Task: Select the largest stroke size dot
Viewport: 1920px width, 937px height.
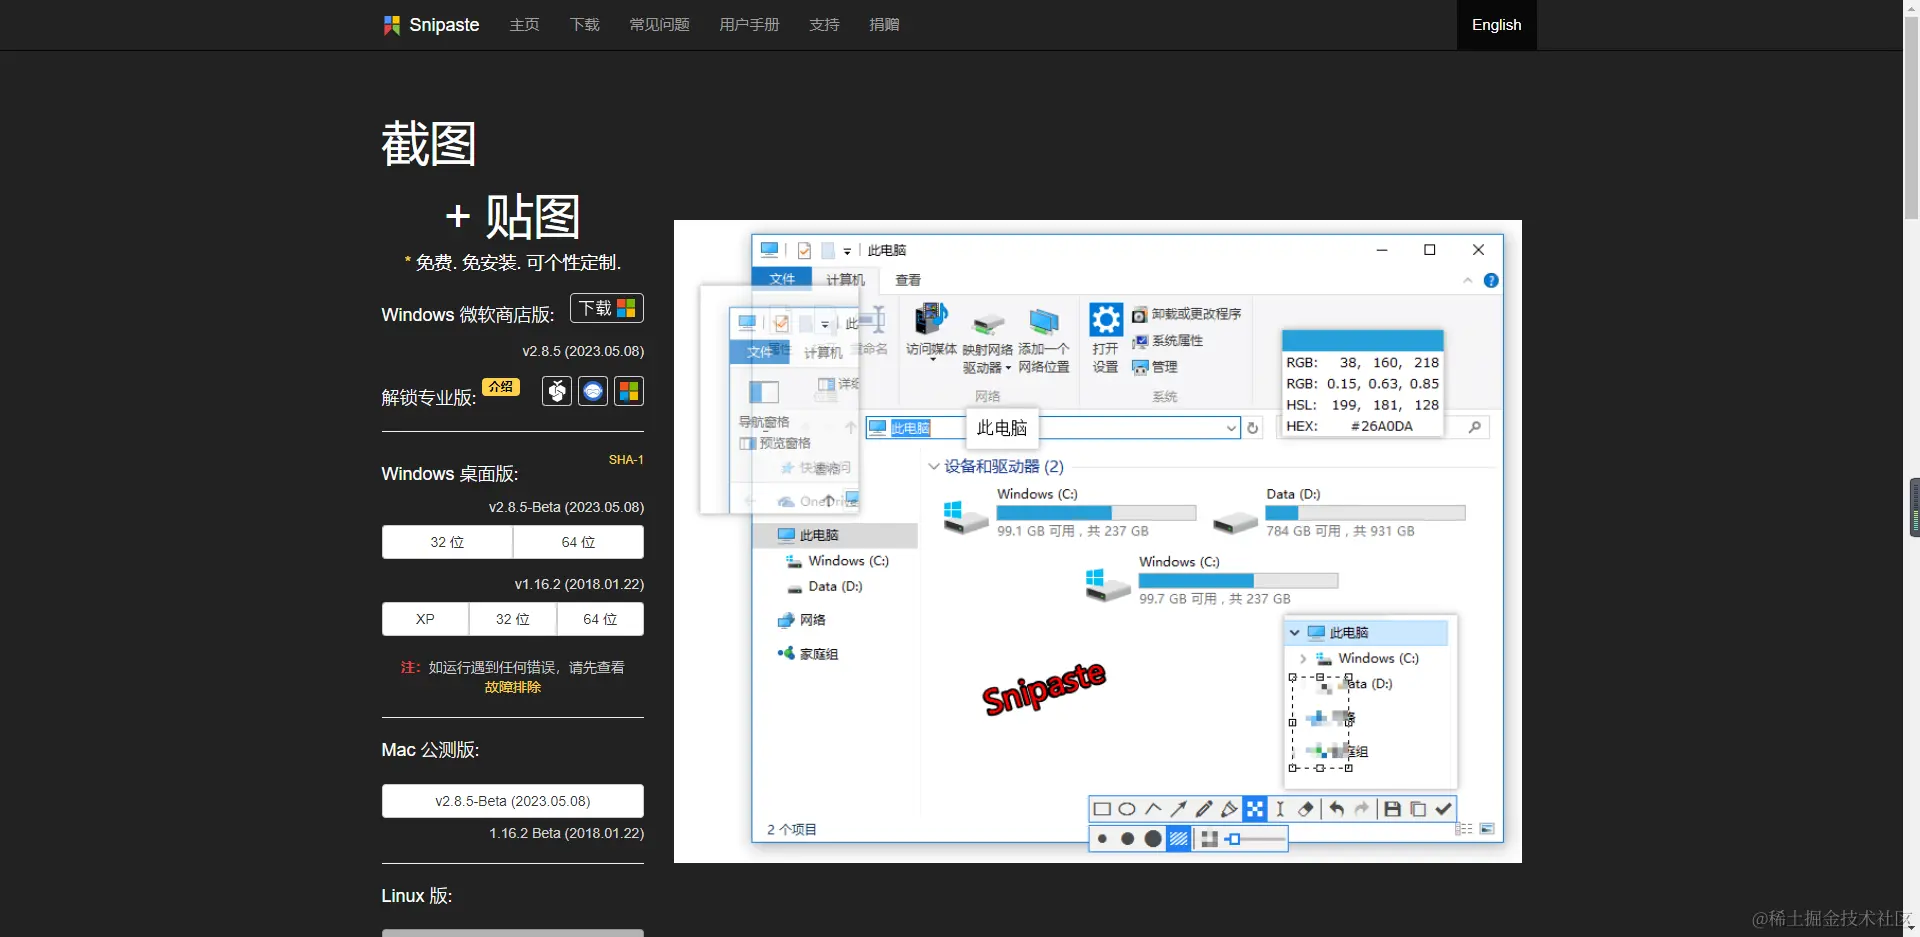Action: pos(1154,839)
